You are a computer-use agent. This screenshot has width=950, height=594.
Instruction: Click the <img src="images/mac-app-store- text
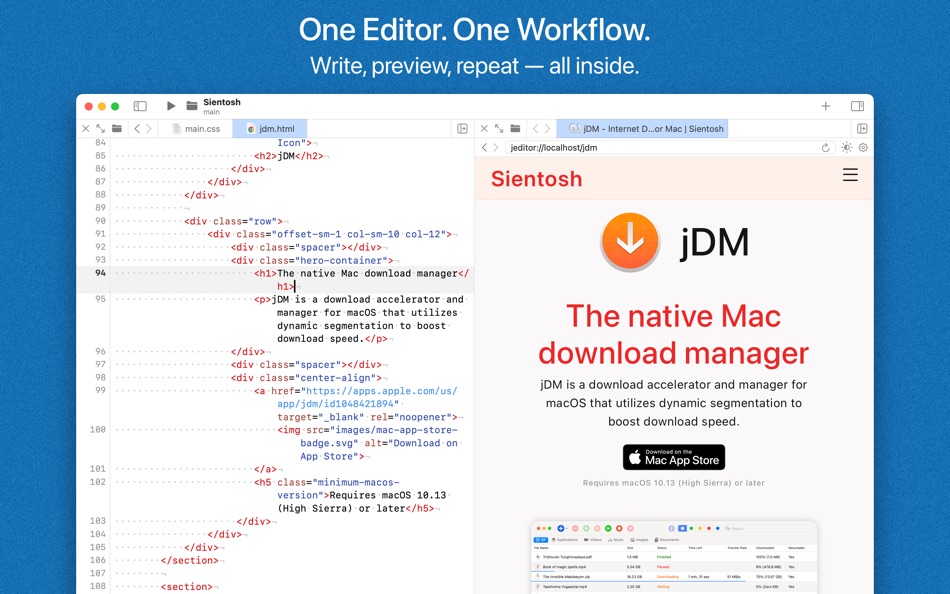(x=368, y=430)
